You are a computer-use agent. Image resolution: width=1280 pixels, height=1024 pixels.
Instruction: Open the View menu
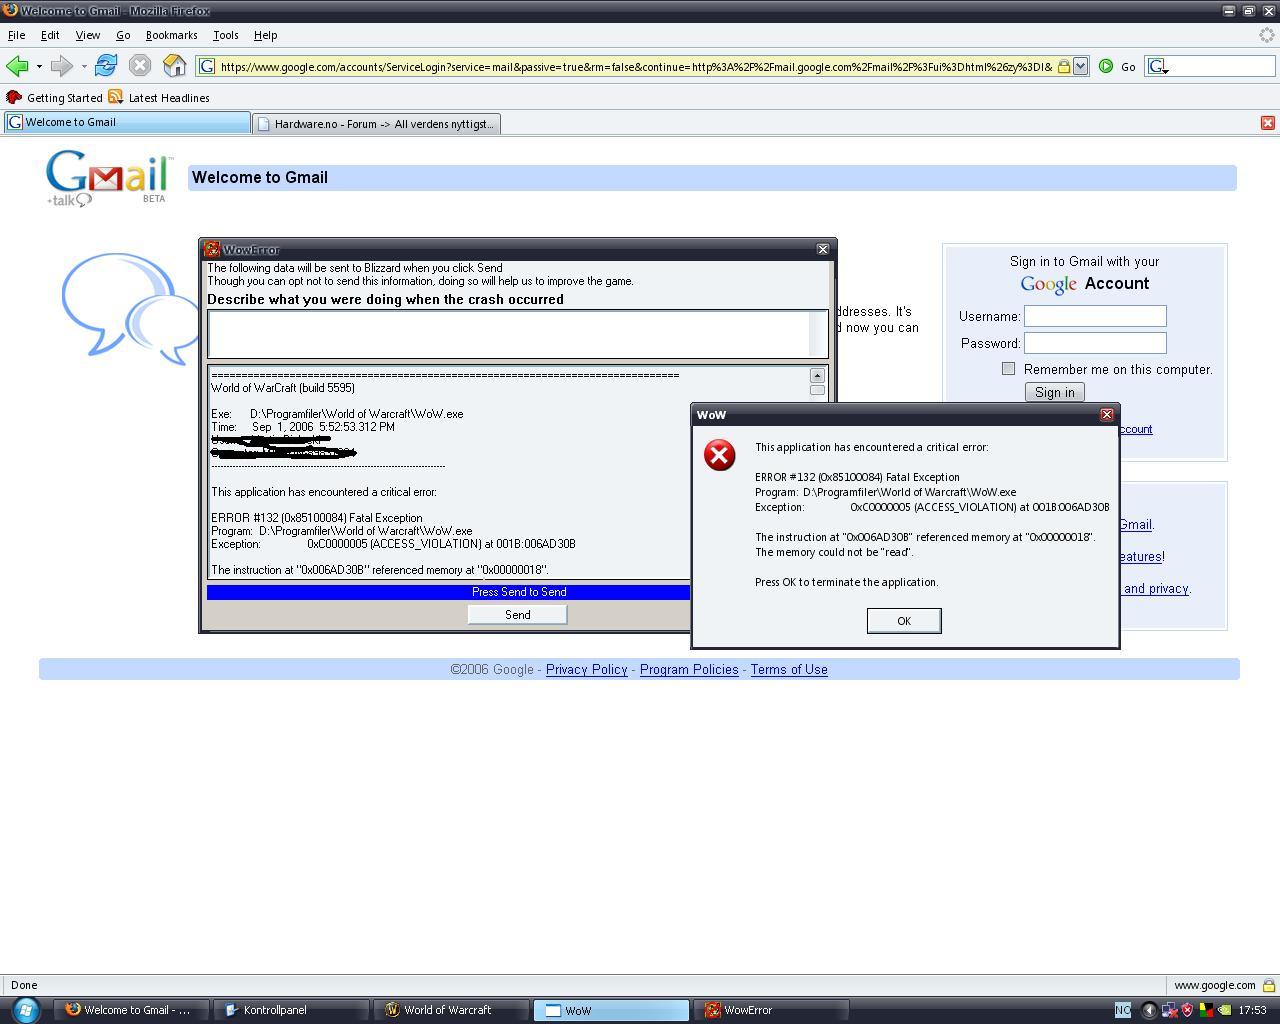pyautogui.click(x=87, y=35)
